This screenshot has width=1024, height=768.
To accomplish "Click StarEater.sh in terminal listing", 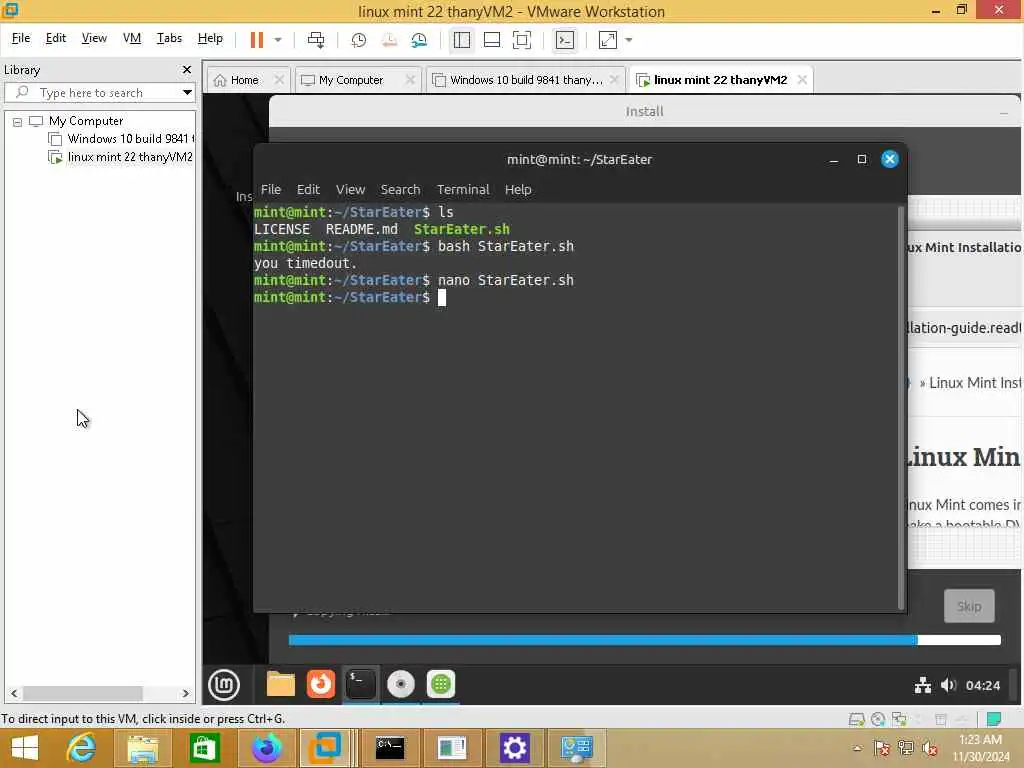I will (462, 229).
